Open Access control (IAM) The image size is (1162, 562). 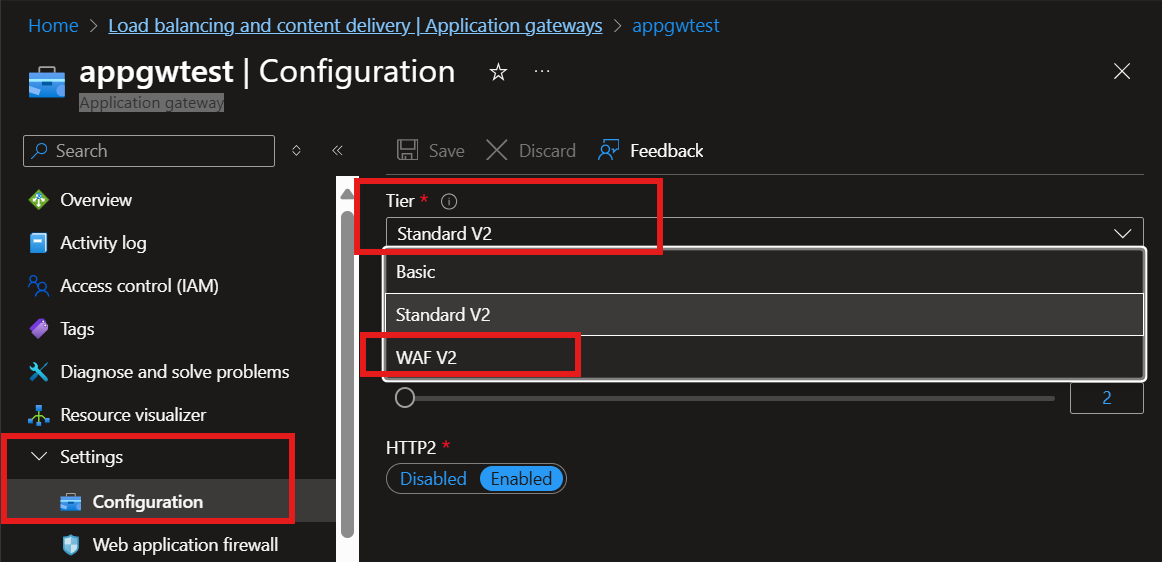(x=139, y=286)
